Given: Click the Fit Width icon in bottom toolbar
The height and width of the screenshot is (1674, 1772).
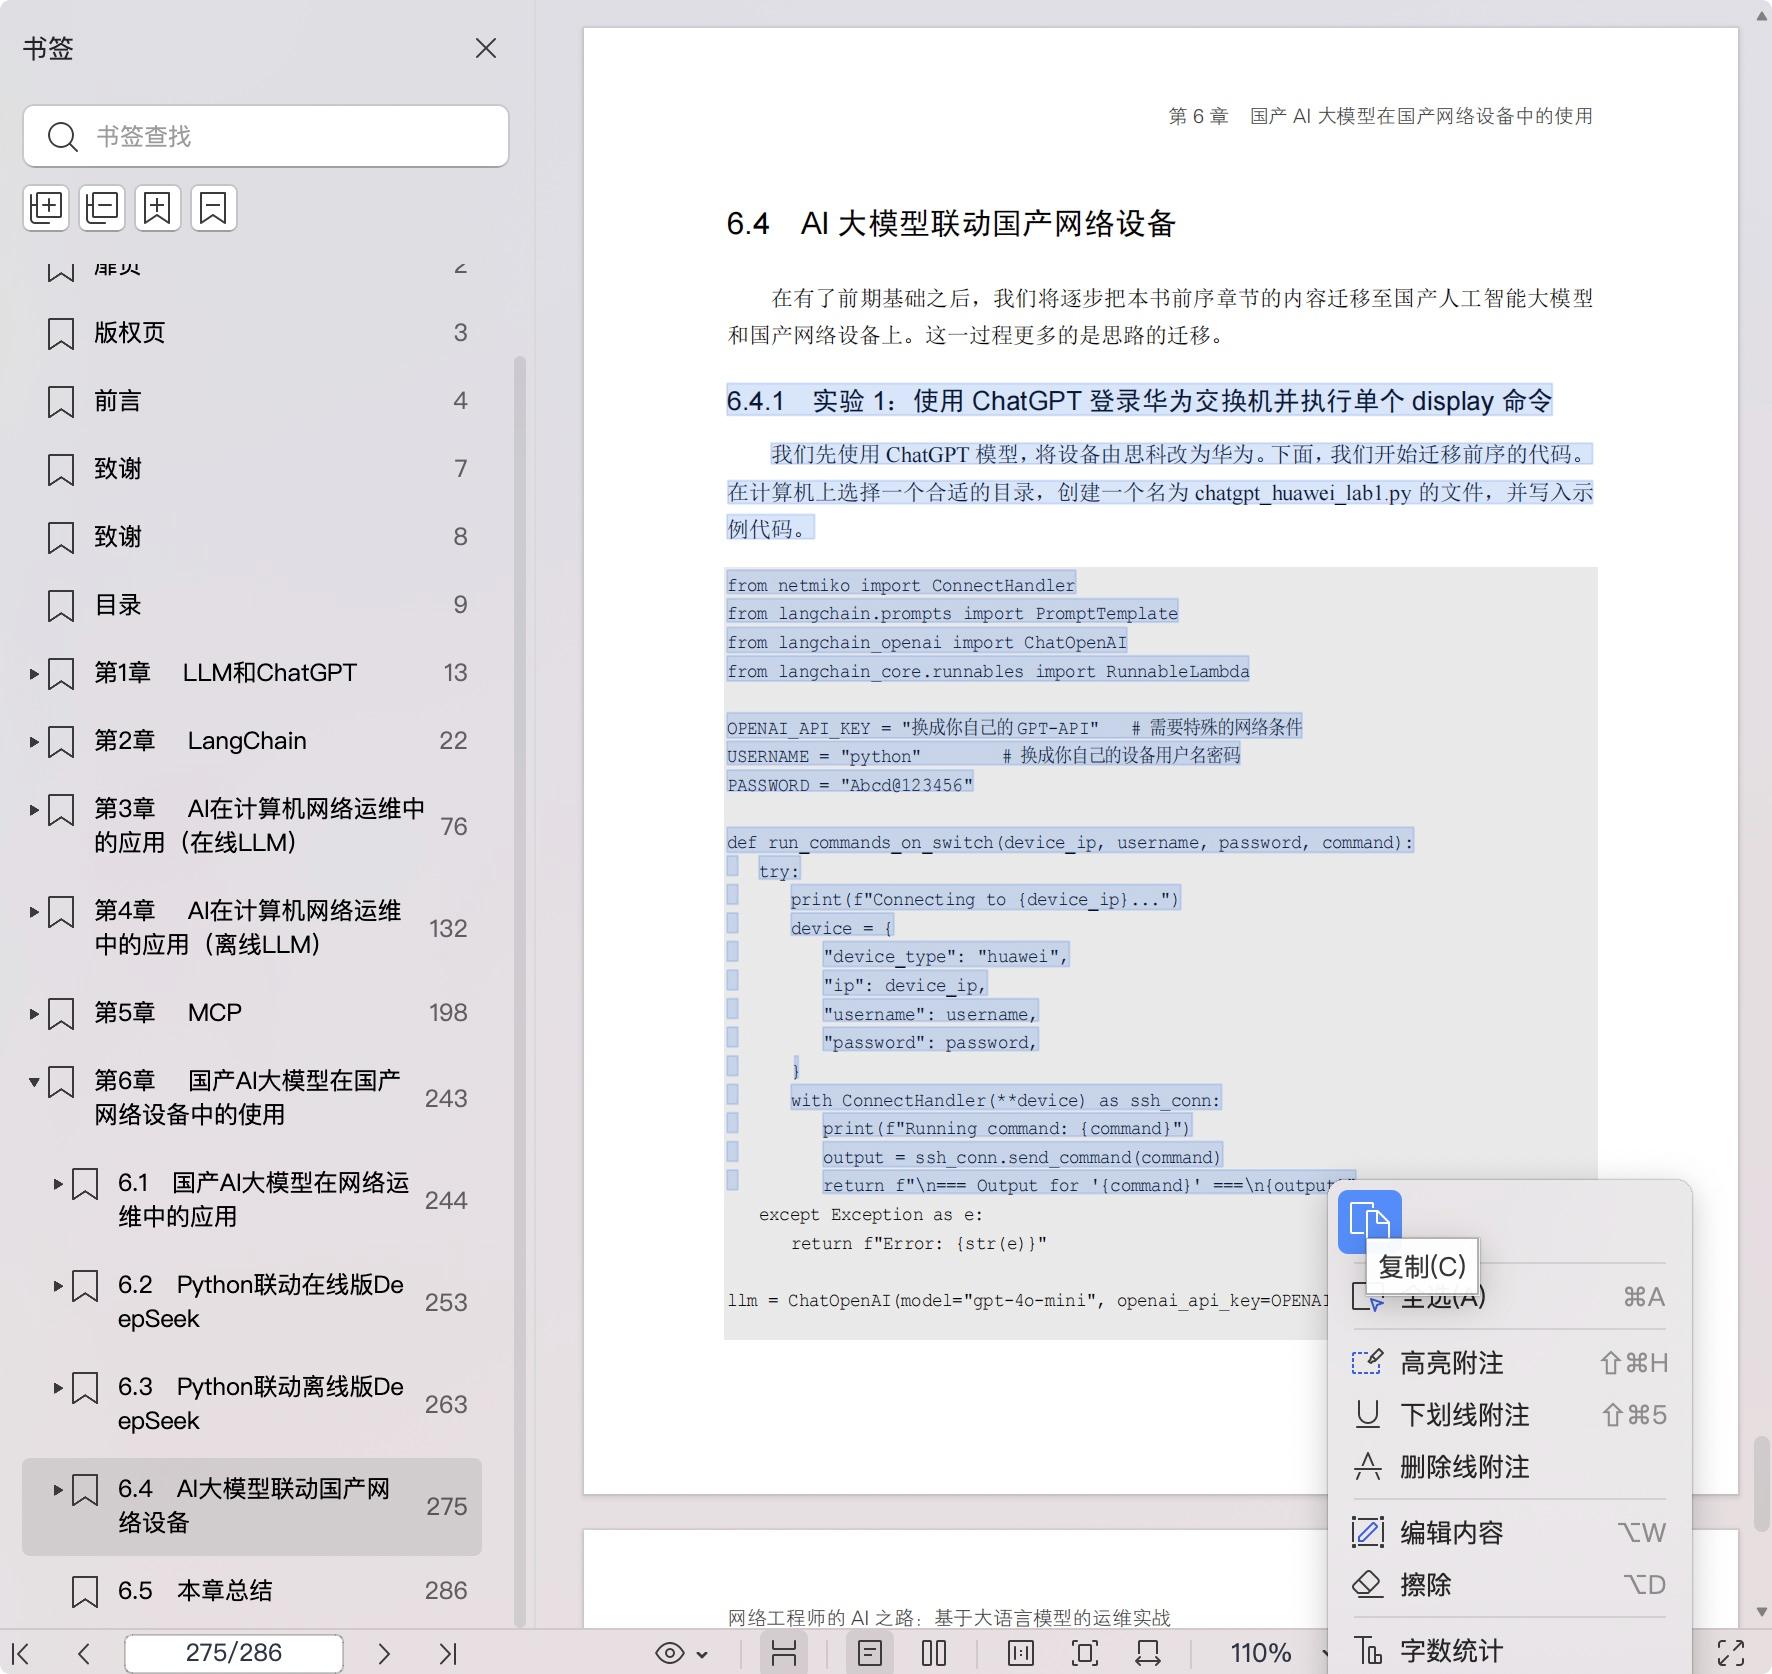Looking at the screenshot, I should pyautogui.click(x=1148, y=1653).
